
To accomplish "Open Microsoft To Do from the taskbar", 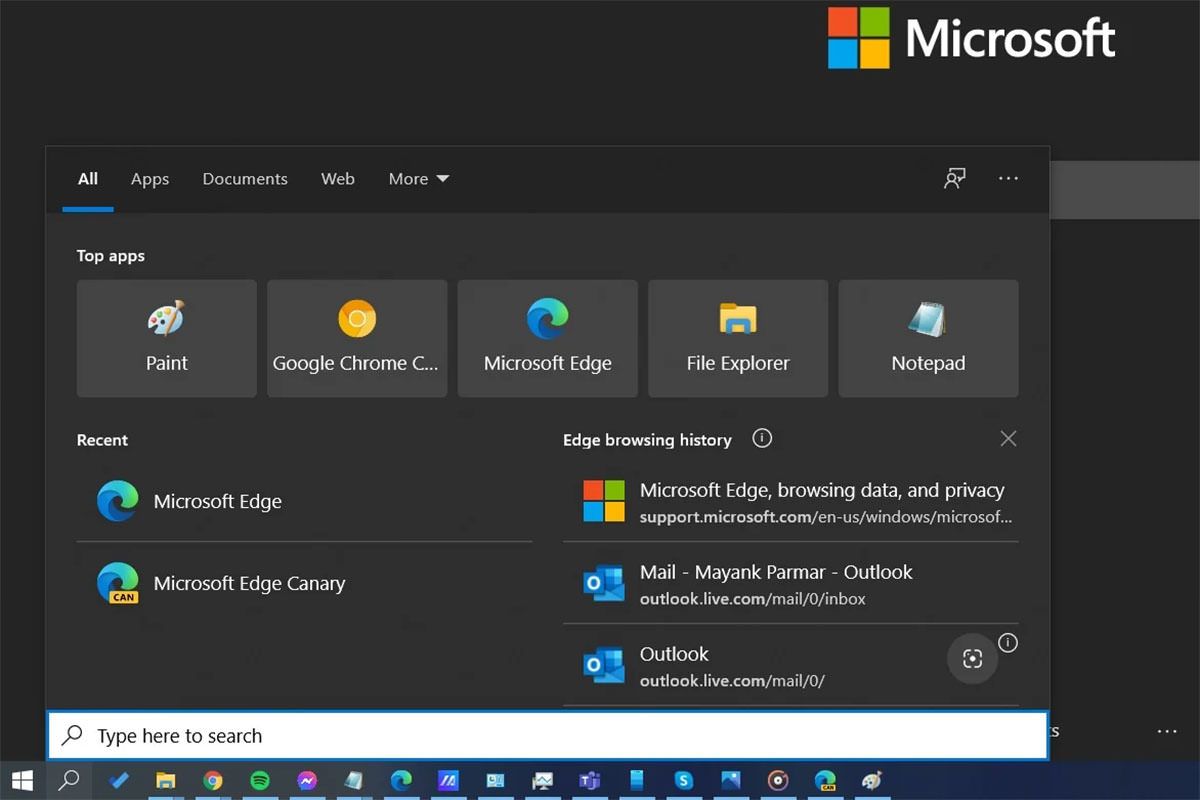I will pyautogui.click(x=119, y=780).
